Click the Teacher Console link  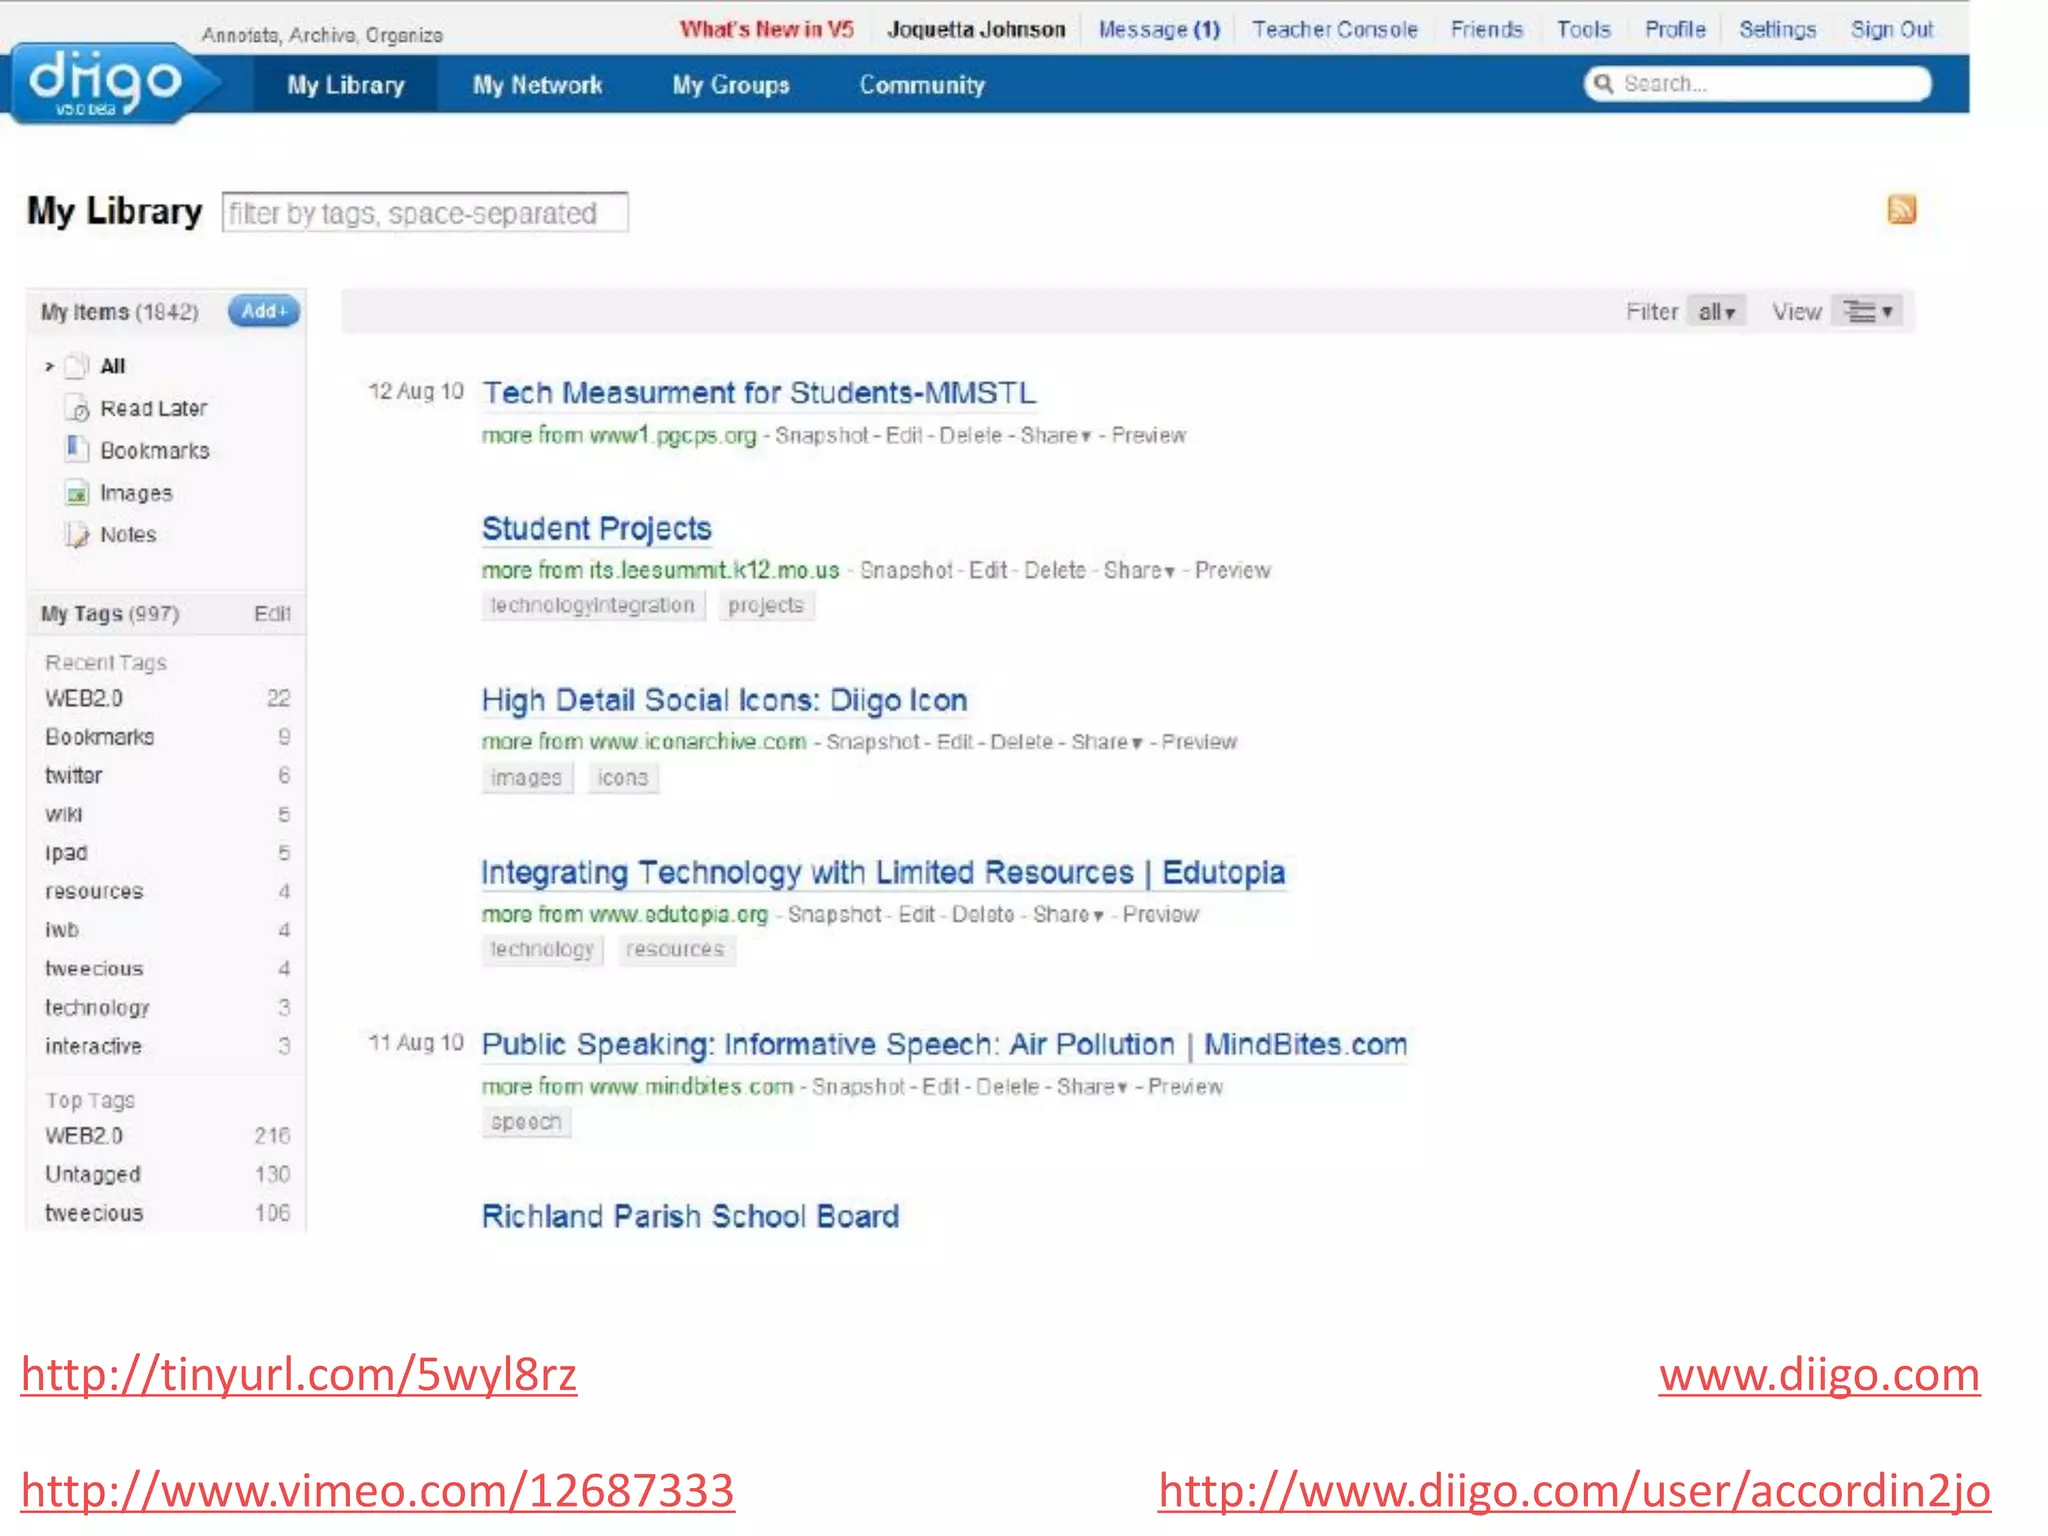1334,29
